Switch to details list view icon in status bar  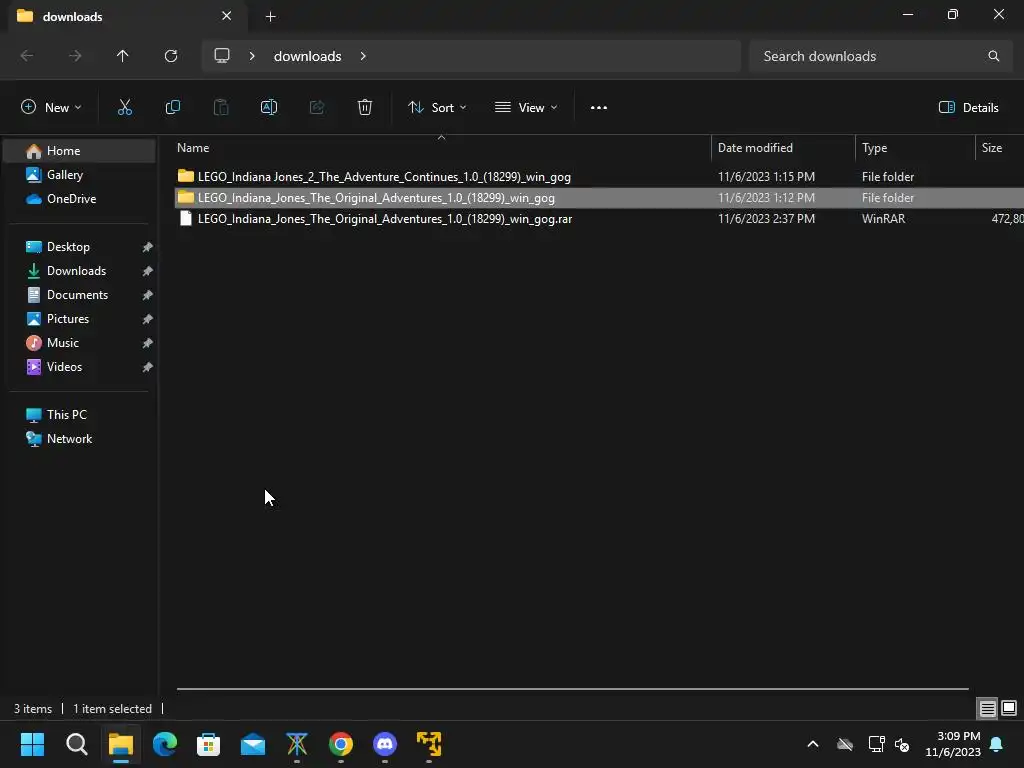click(x=987, y=708)
